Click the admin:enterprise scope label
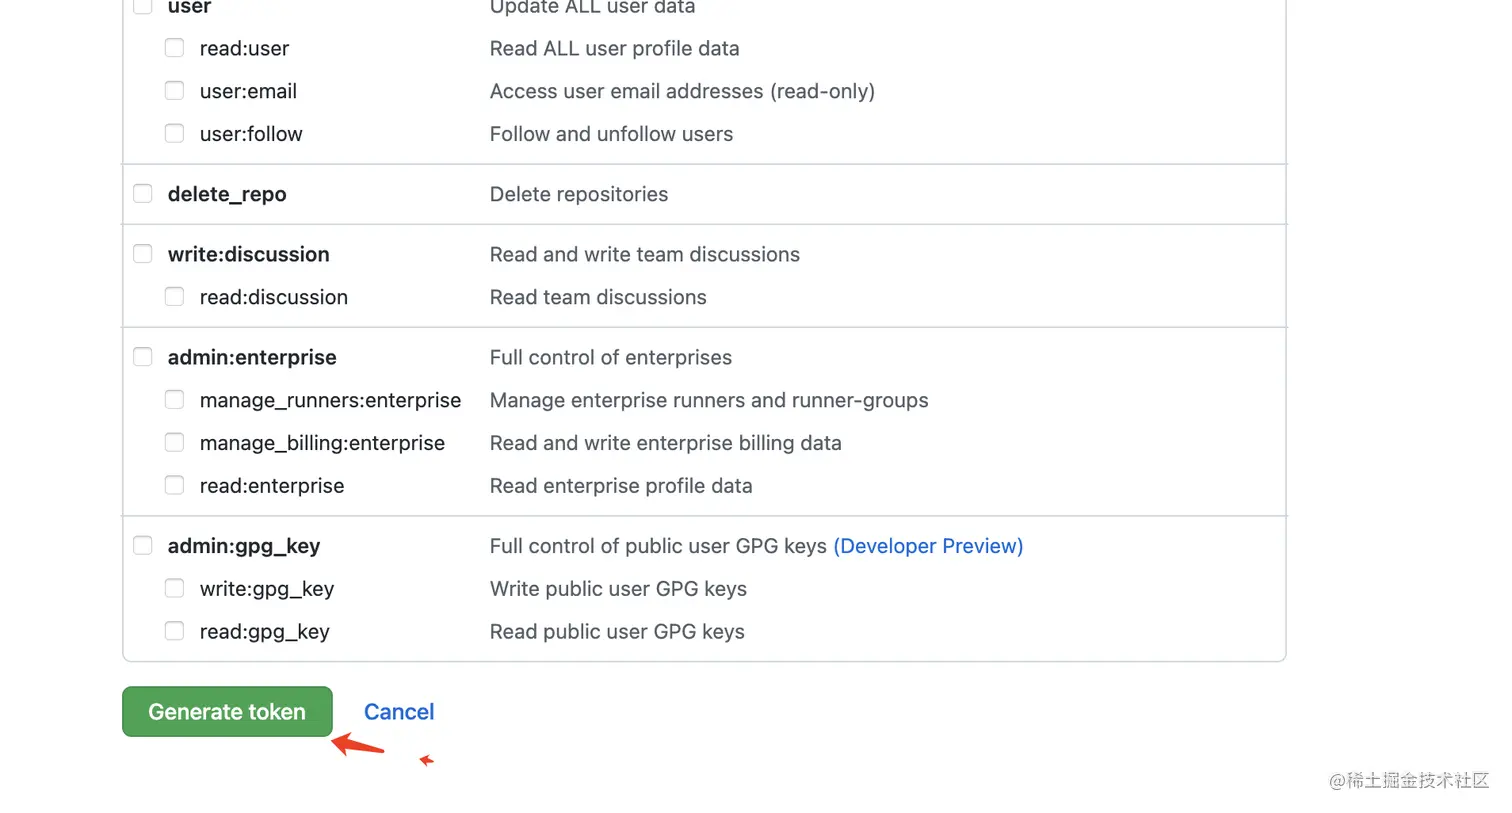The width and height of the screenshot is (1512, 813). 252,357
